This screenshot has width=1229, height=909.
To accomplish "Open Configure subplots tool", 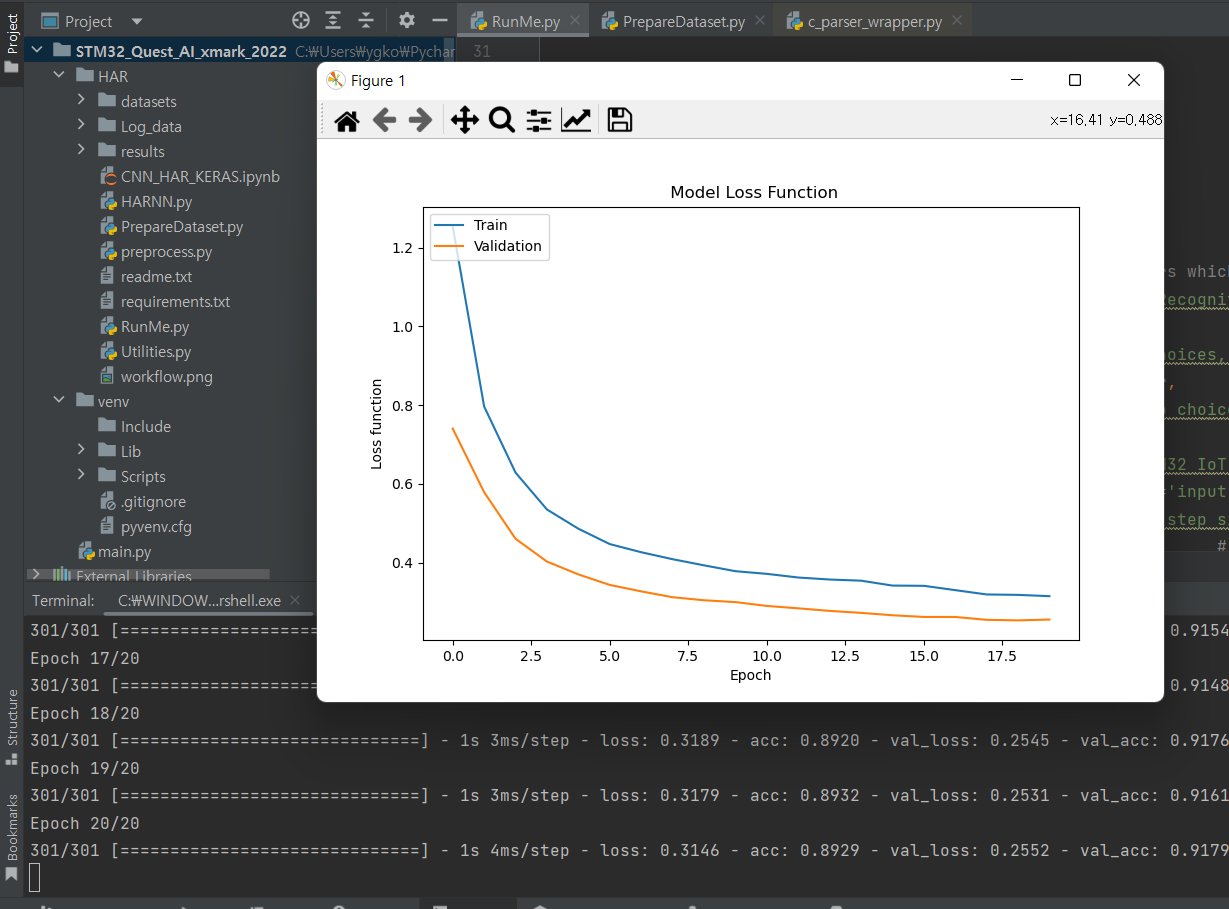I will point(539,121).
